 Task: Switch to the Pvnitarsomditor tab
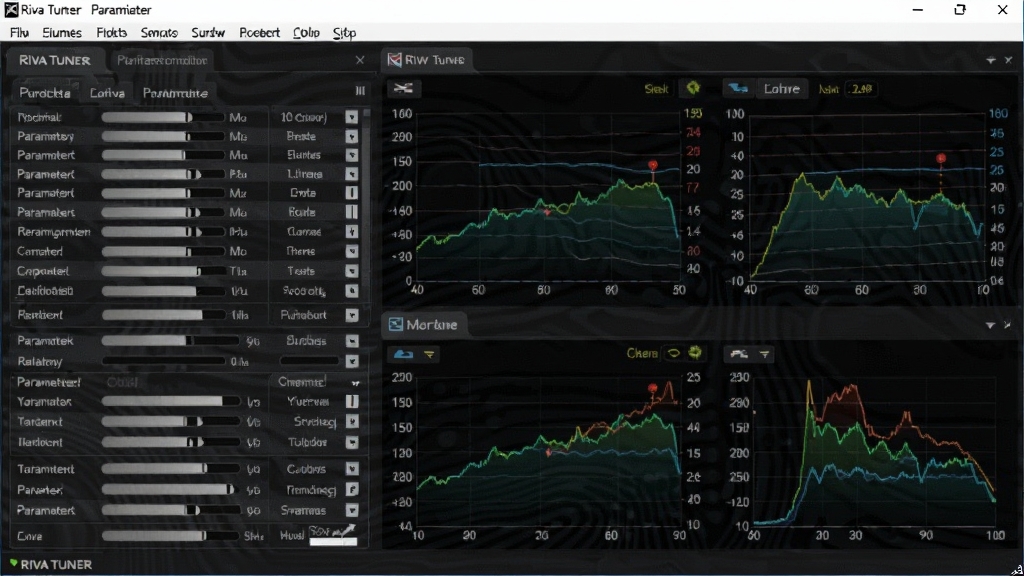pos(162,60)
